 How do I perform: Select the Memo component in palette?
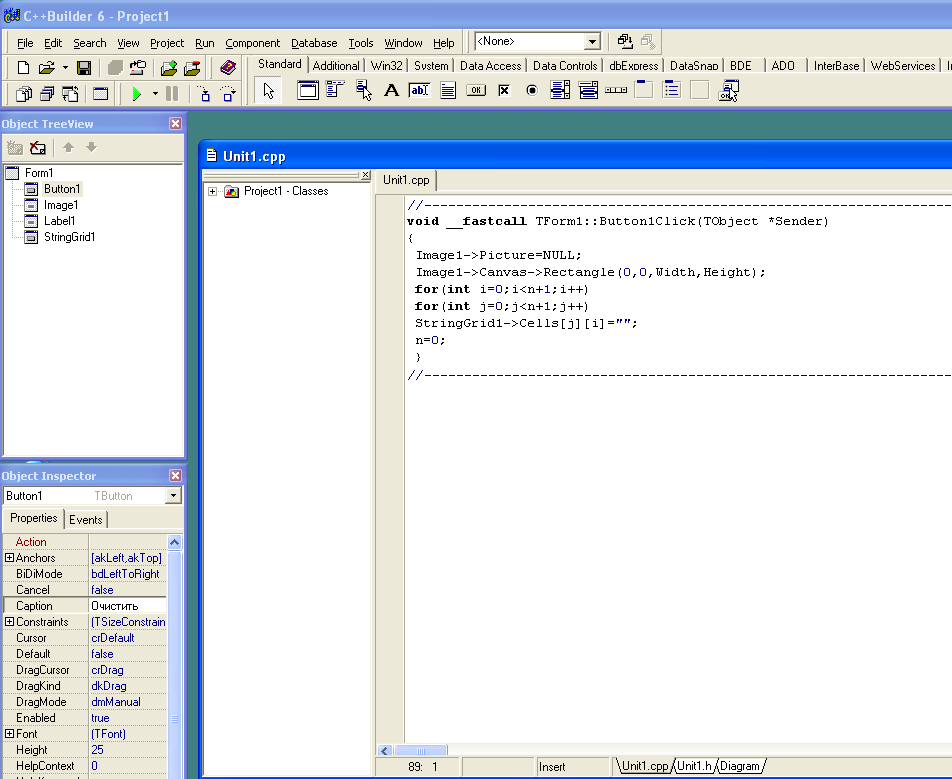(x=448, y=90)
